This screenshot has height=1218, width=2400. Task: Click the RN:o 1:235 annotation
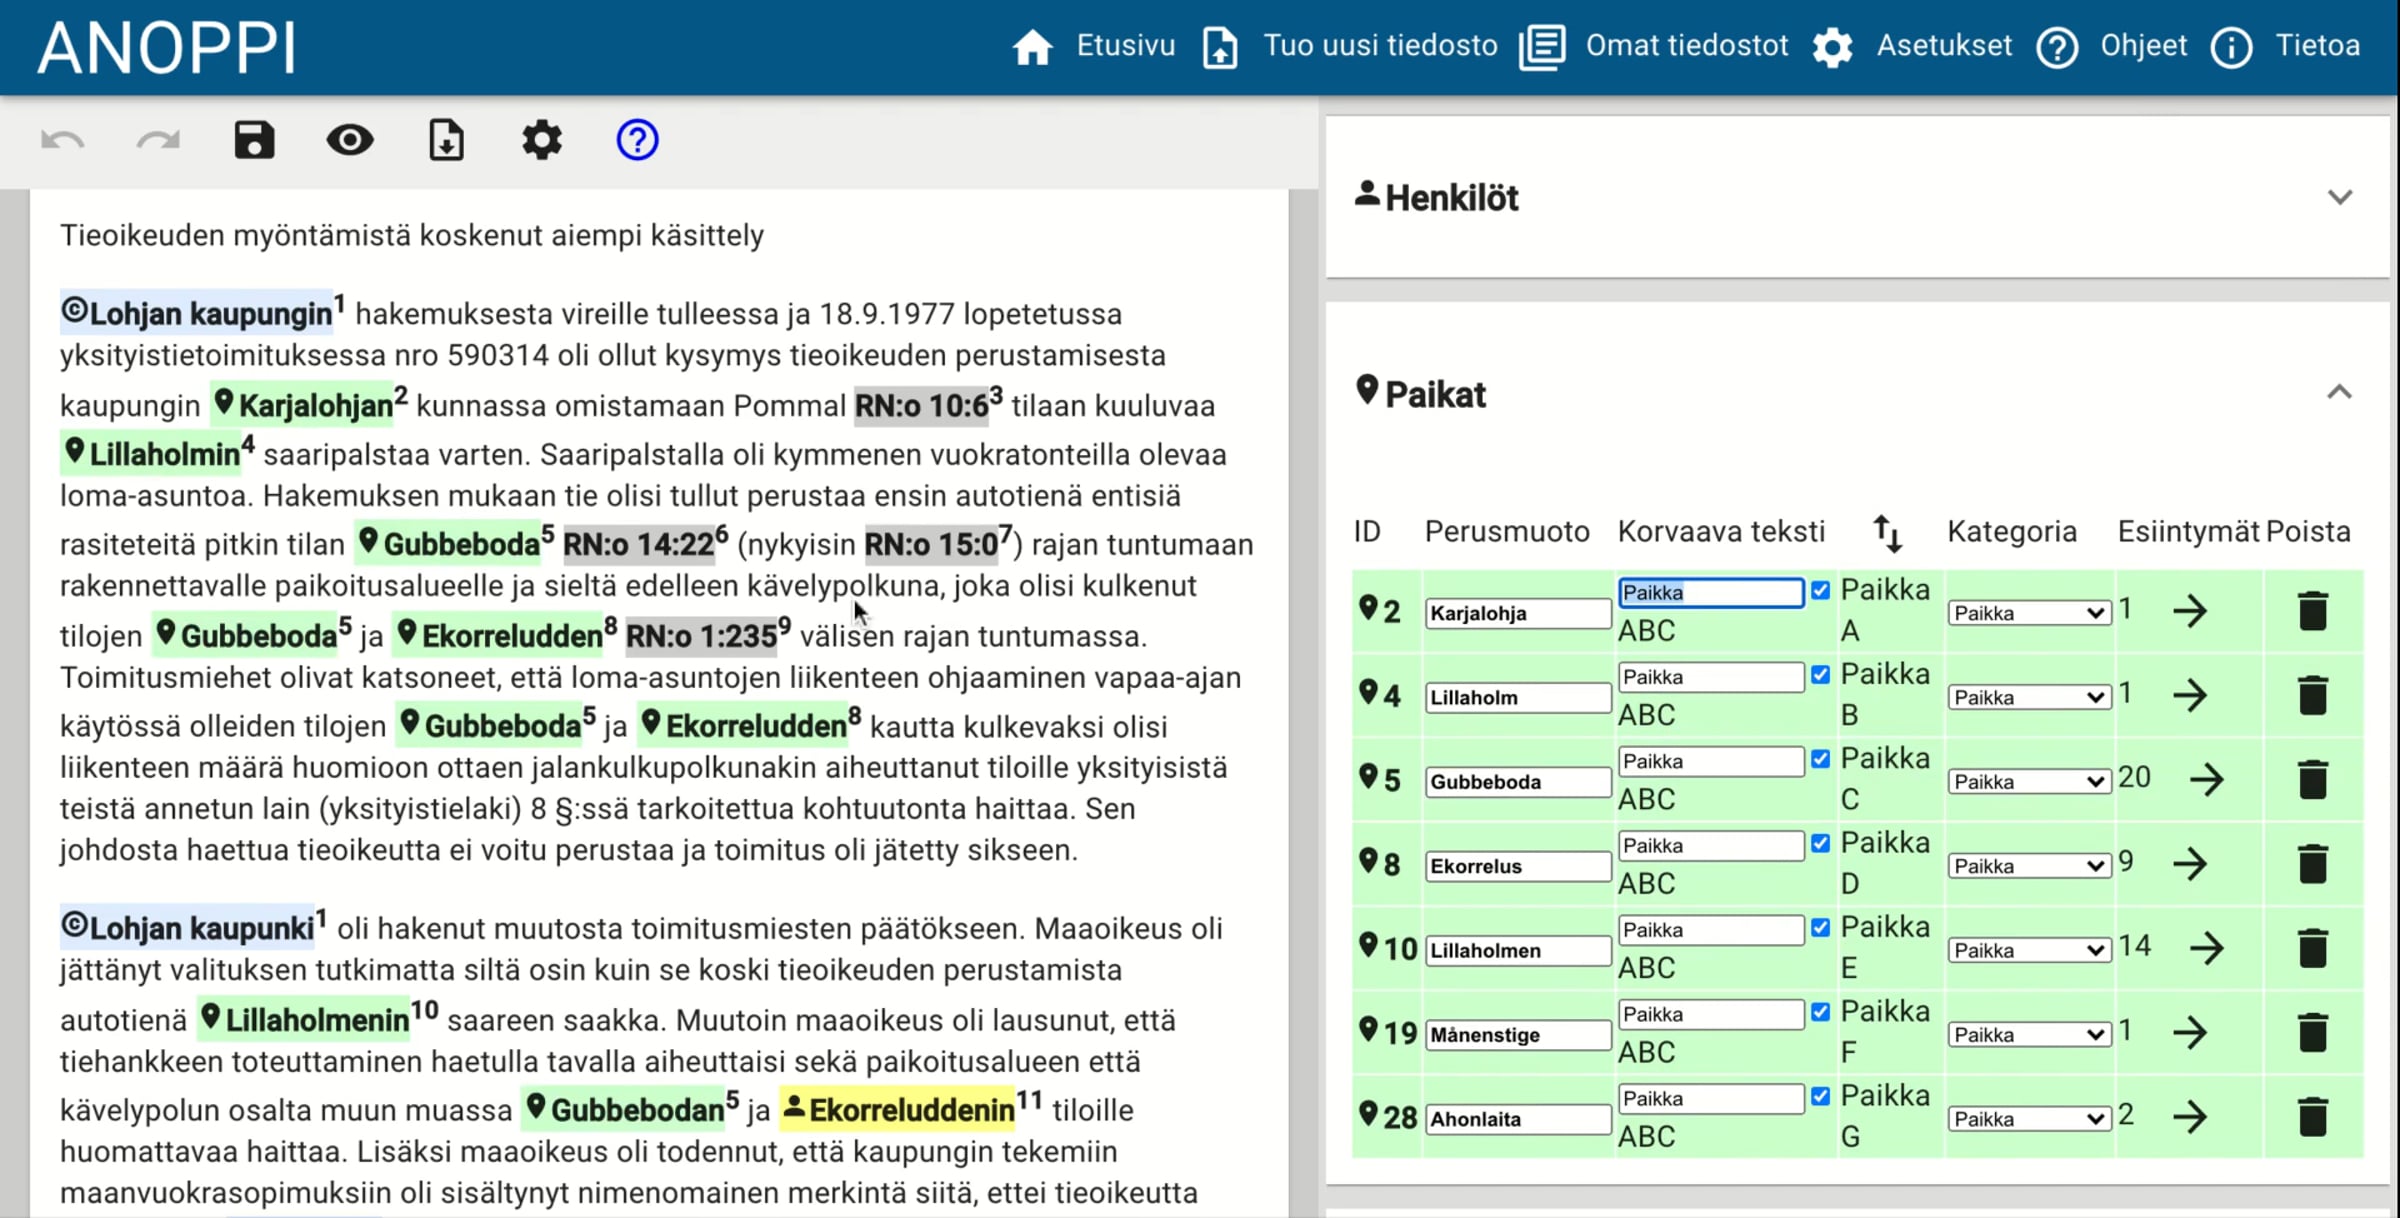[x=701, y=635]
